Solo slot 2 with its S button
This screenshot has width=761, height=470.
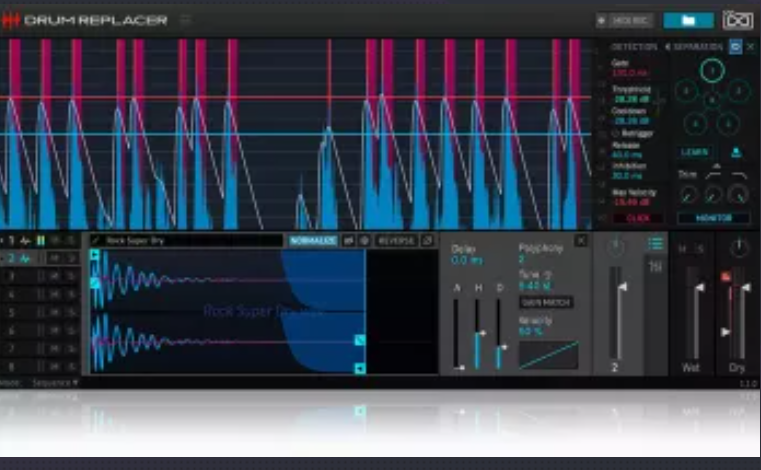click(x=70, y=258)
